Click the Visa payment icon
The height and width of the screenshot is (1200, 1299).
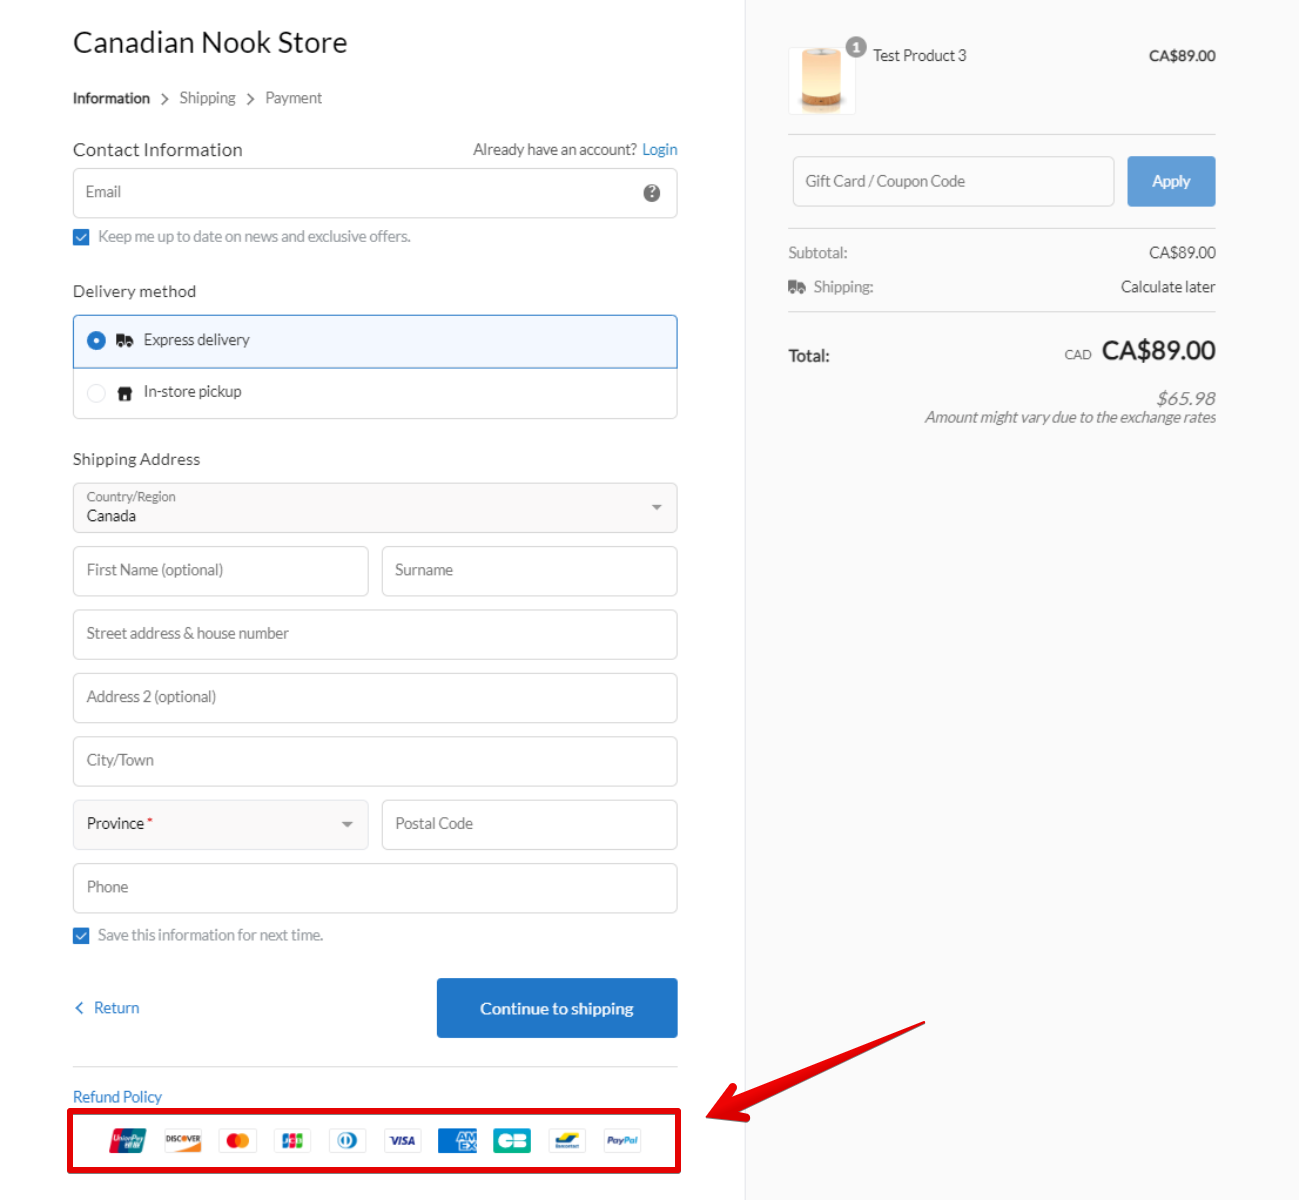pos(402,1140)
